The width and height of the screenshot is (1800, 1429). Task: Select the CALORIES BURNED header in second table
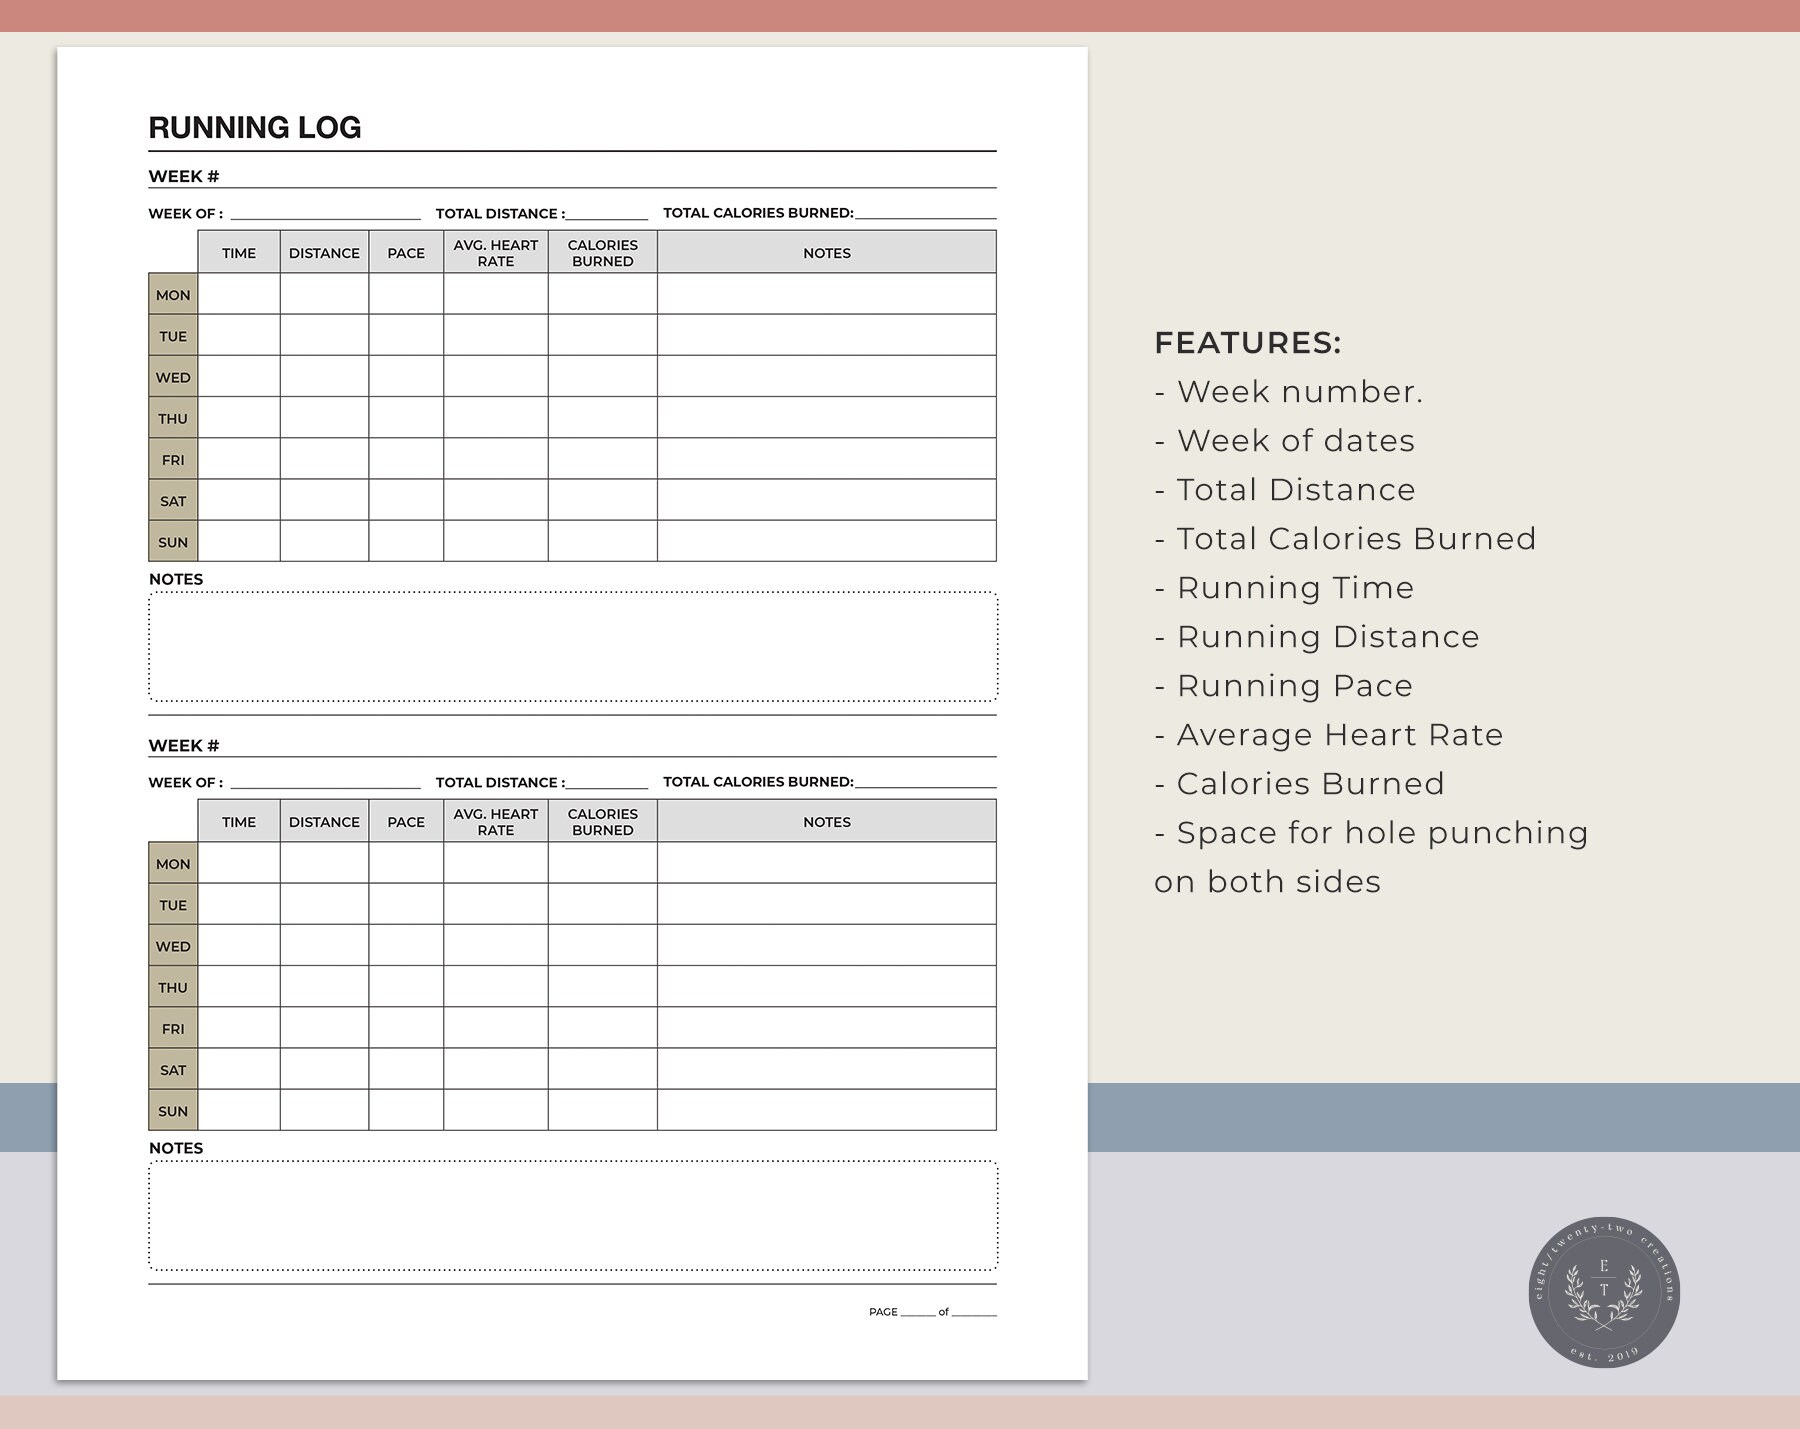click(x=602, y=821)
